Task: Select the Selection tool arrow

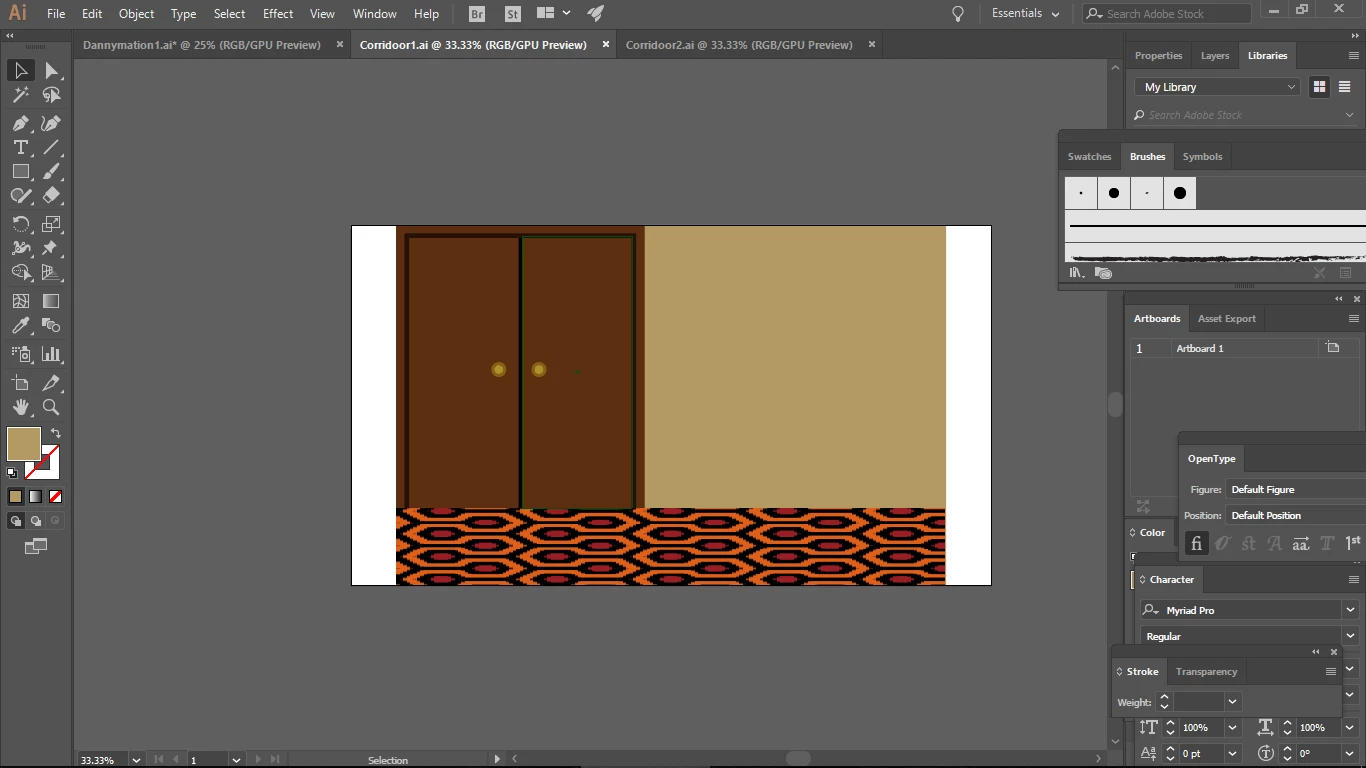Action: click(x=20, y=70)
